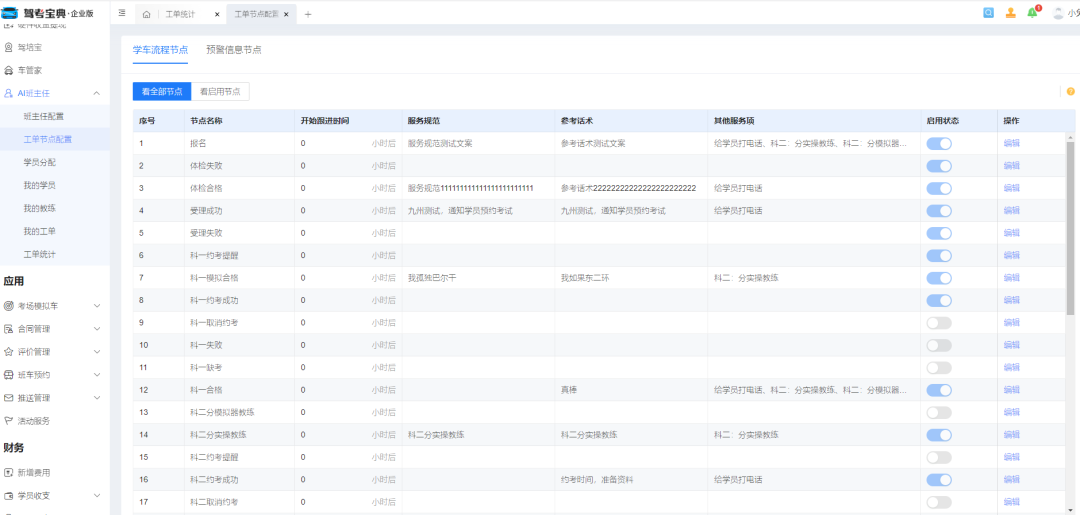Click the 真棒 reference script cell
Image resolution: width=1080 pixels, height=515 pixels.
pyautogui.click(x=569, y=390)
